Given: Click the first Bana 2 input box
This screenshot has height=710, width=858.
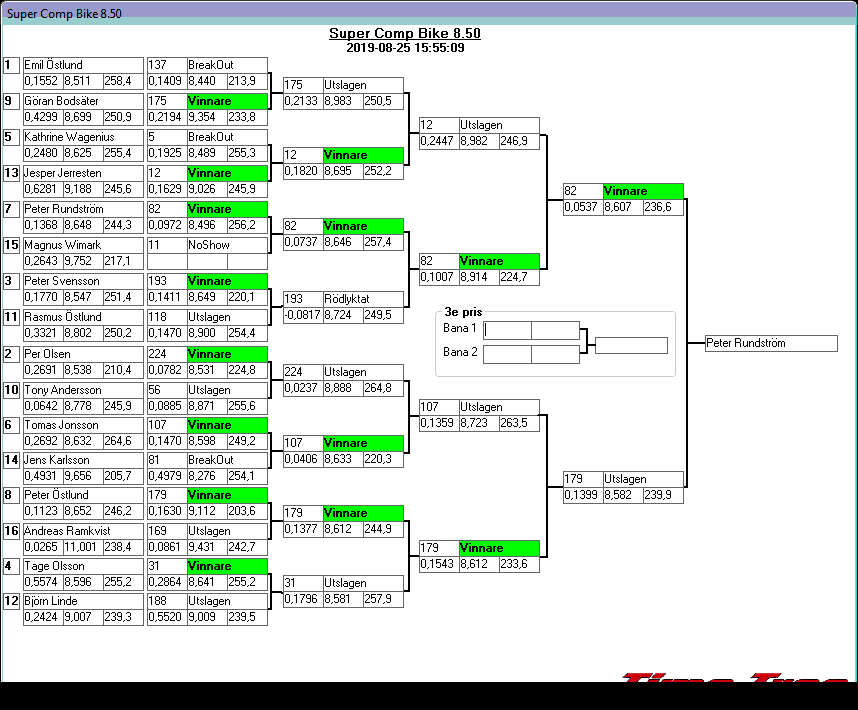Looking at the screenshot, I should (x=508, y=354).
